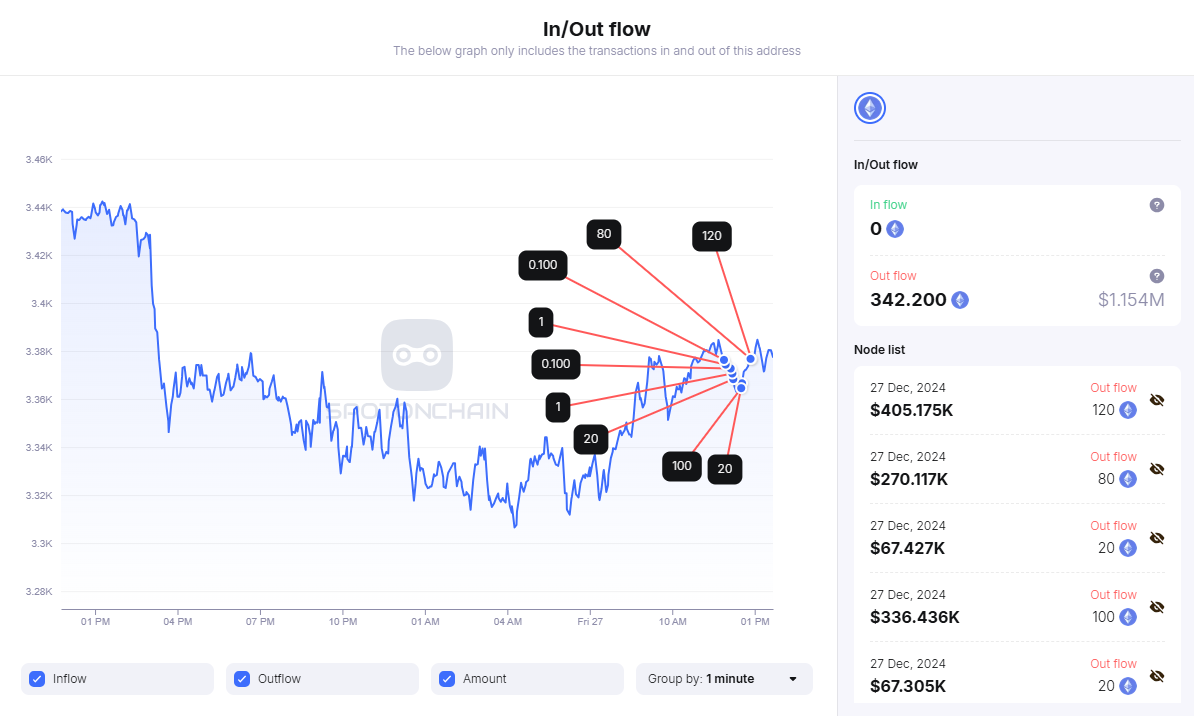Click the dropdown arrow in Group by
Screen dimensions: 1194x716
[x=793, y=679]
